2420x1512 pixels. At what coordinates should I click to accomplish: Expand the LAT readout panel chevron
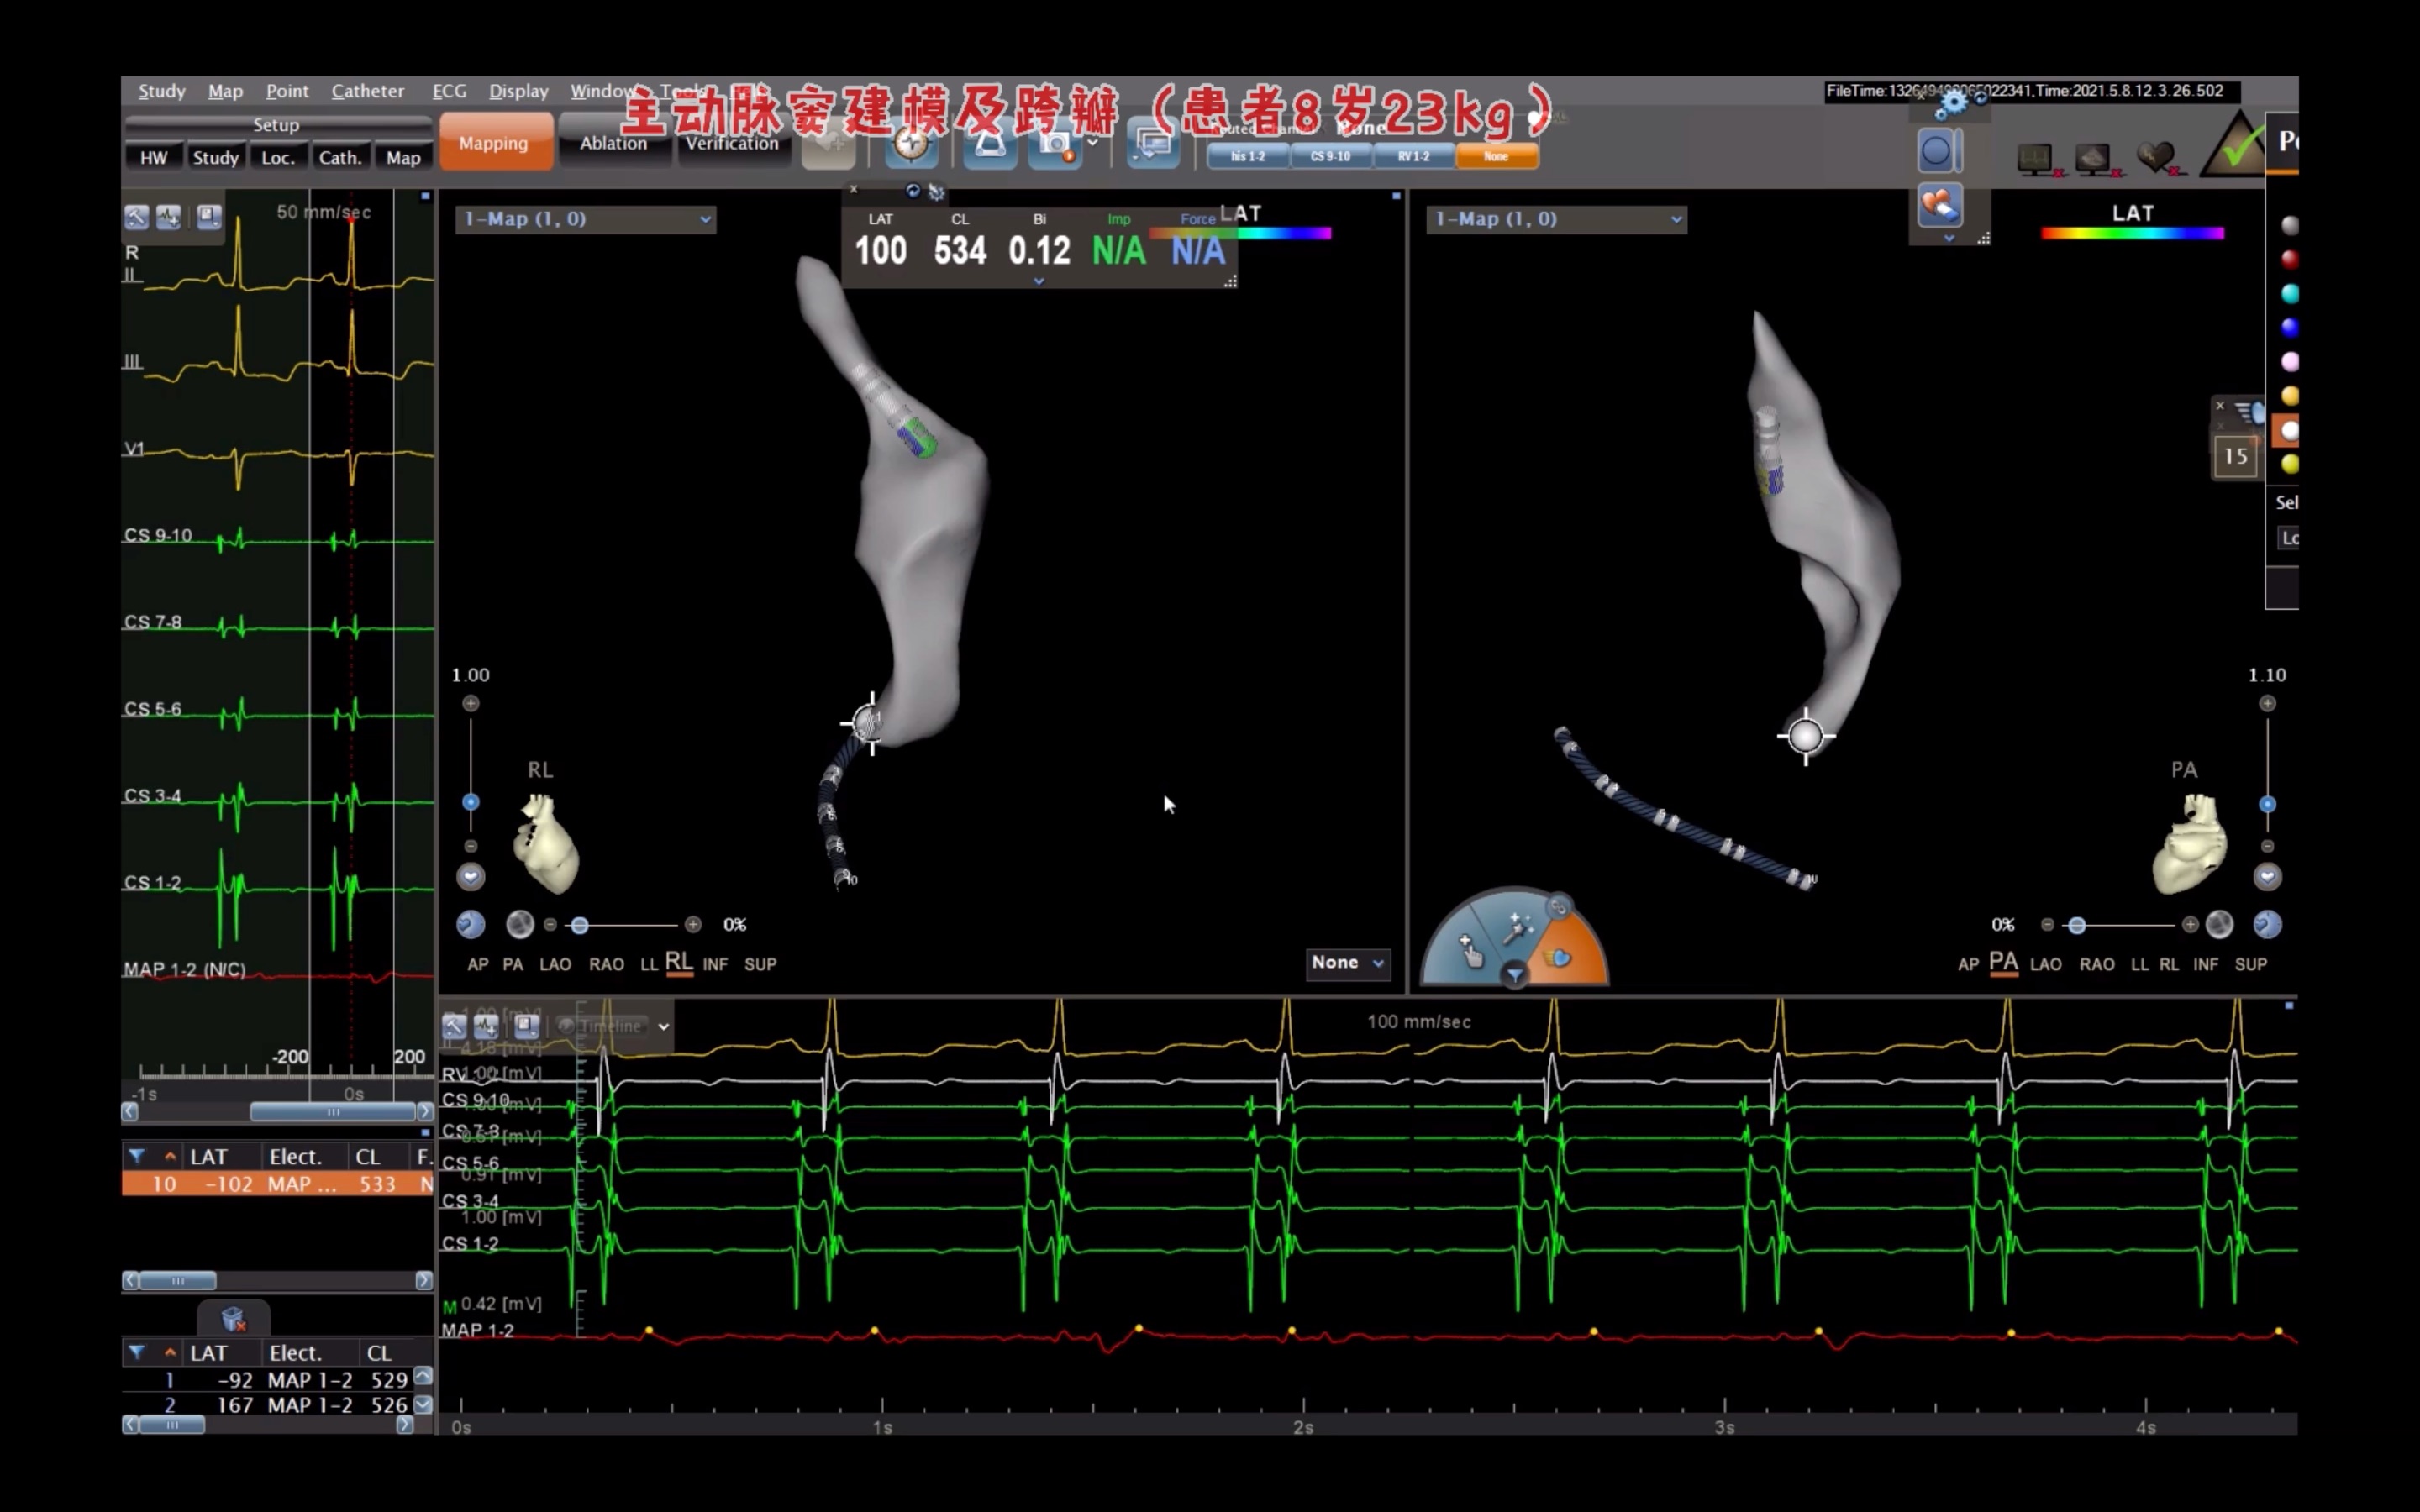pos(1039,282)
